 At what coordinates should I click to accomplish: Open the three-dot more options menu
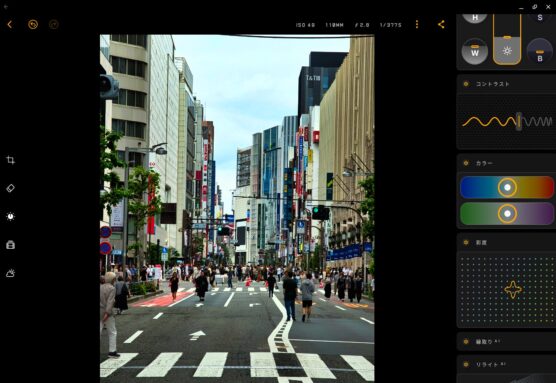coord(417,24)
